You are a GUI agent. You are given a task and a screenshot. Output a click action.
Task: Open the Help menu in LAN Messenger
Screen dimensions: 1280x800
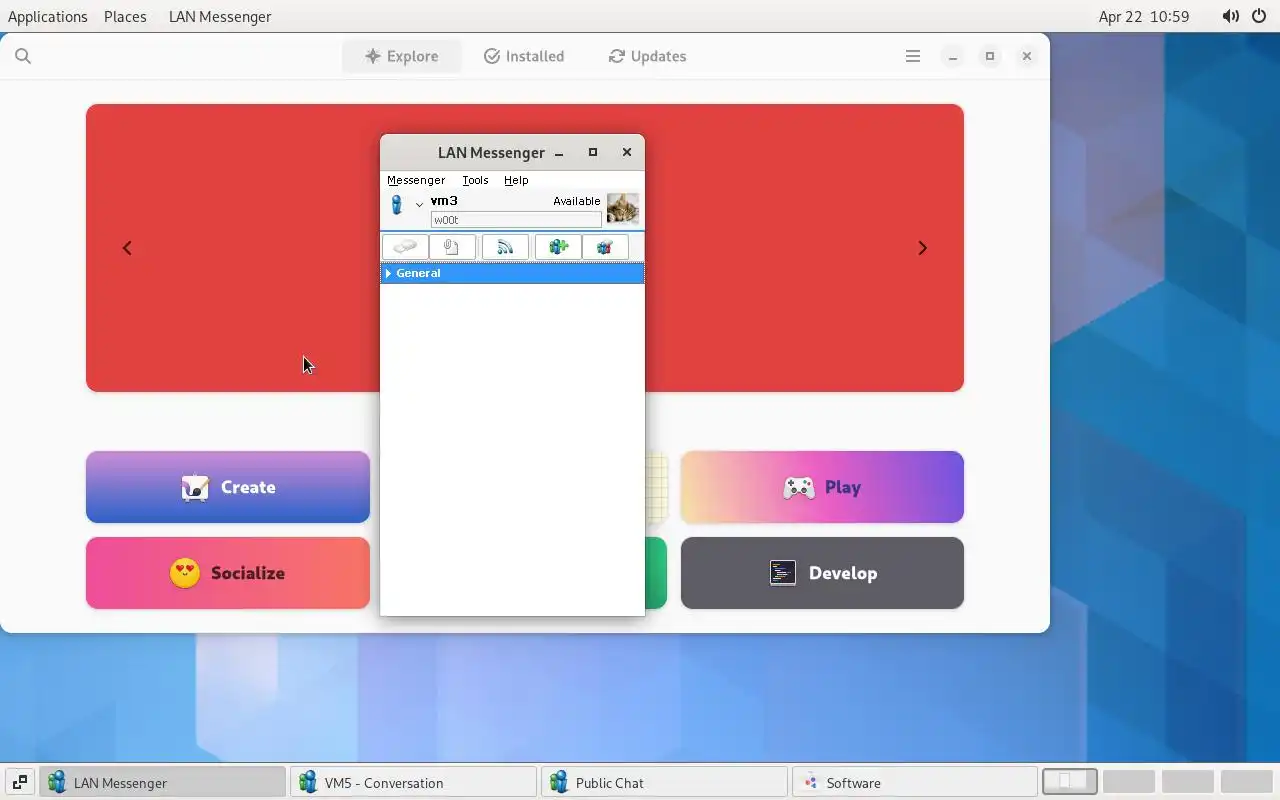pyautogui.click(x=516, y=180)
